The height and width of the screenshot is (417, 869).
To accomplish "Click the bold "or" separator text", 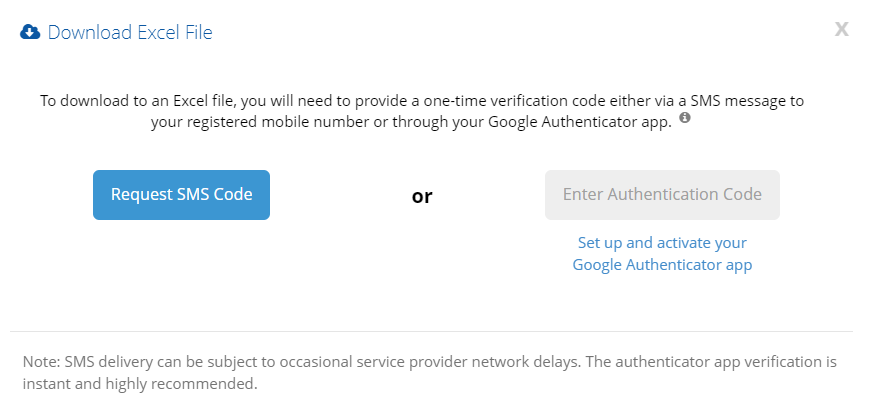I will (422, 196).
